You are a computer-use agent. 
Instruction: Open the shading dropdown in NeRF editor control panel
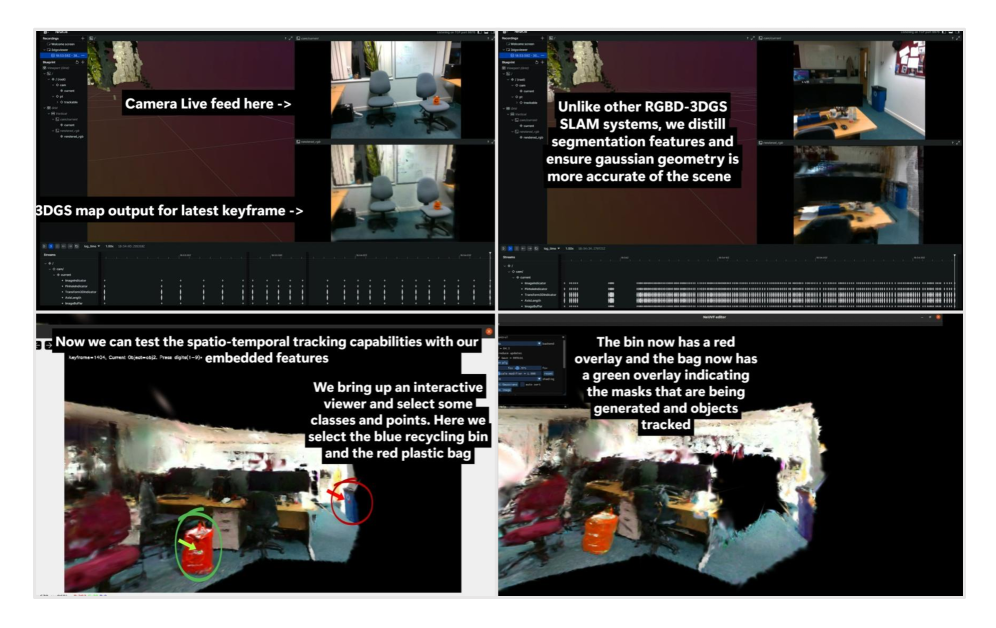519,379
